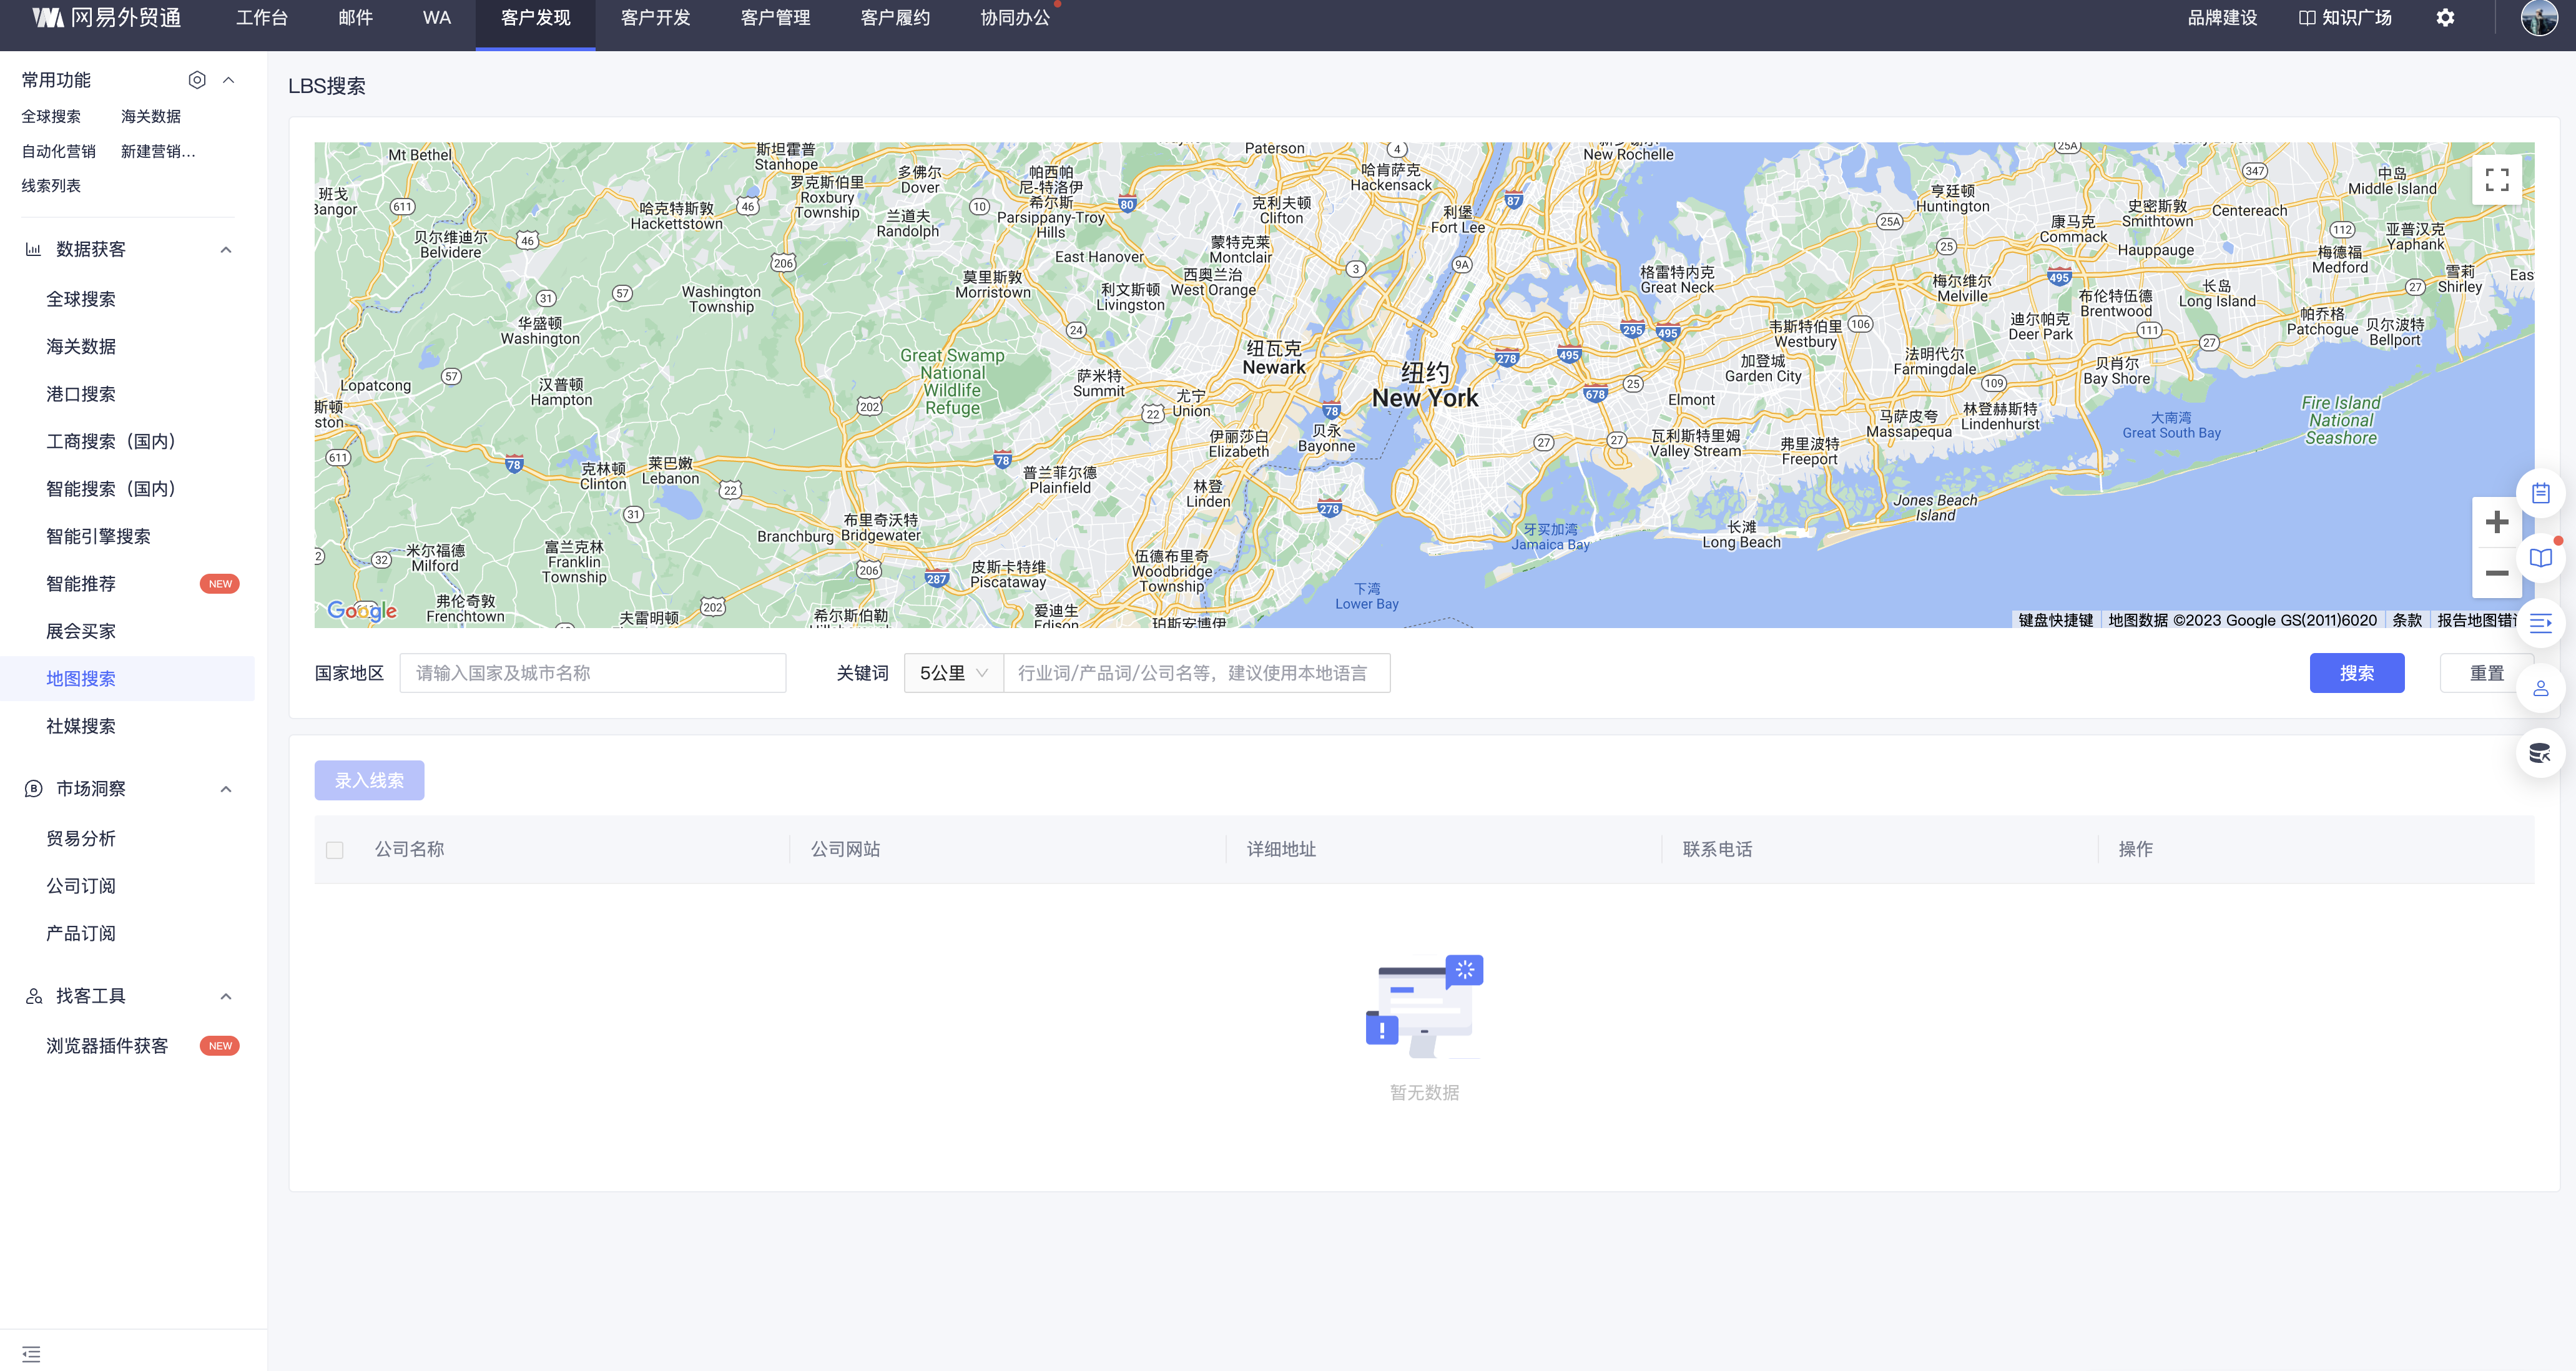Open 全球搜索 shortcut under 常用功能
The width and height of the screenshot is (2576, 1371).
(51, 117)
